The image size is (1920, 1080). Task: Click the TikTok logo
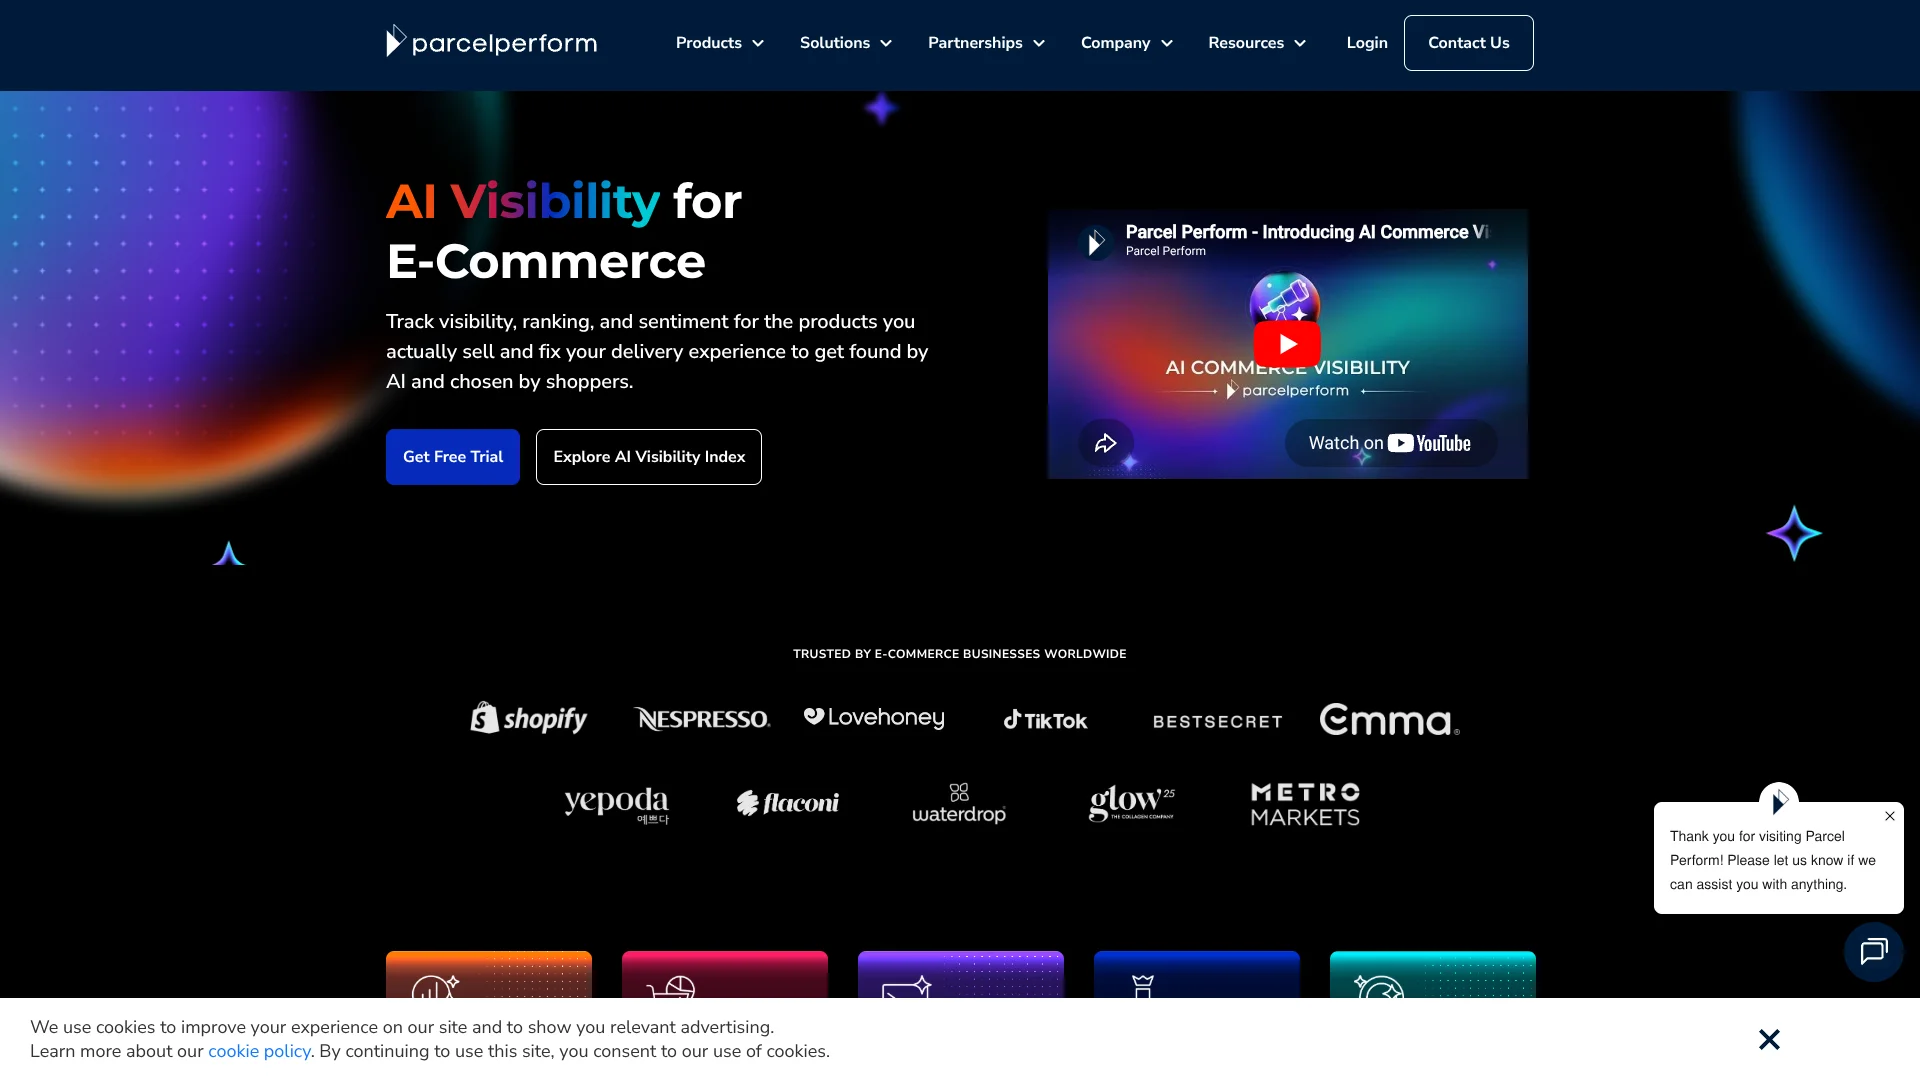click(x=1045, y=720)
